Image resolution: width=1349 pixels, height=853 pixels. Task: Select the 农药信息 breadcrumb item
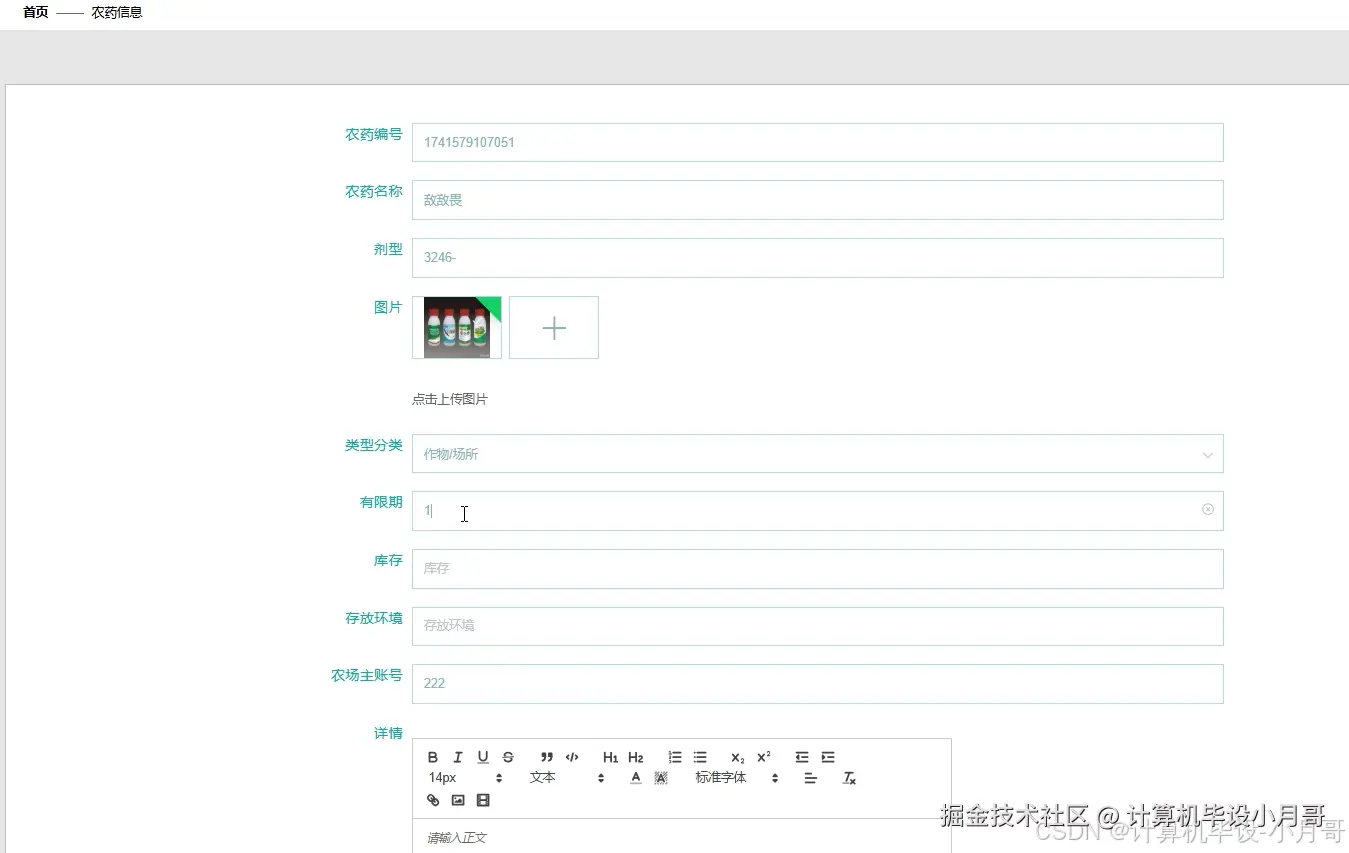pos(115,12)
